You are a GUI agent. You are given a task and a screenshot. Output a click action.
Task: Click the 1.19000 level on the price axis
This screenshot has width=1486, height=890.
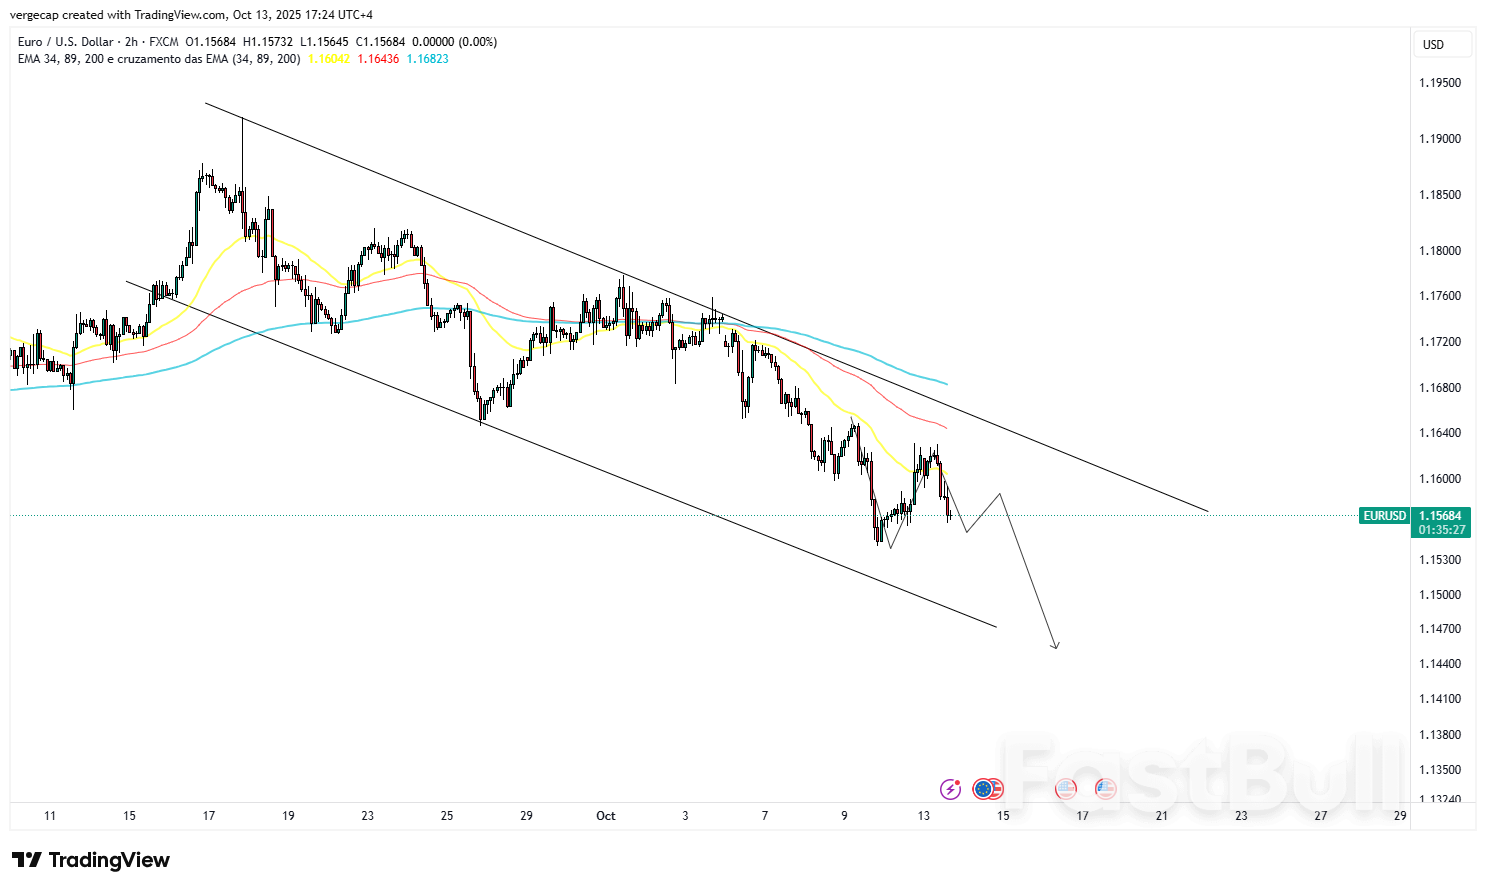coord(1440,139)
